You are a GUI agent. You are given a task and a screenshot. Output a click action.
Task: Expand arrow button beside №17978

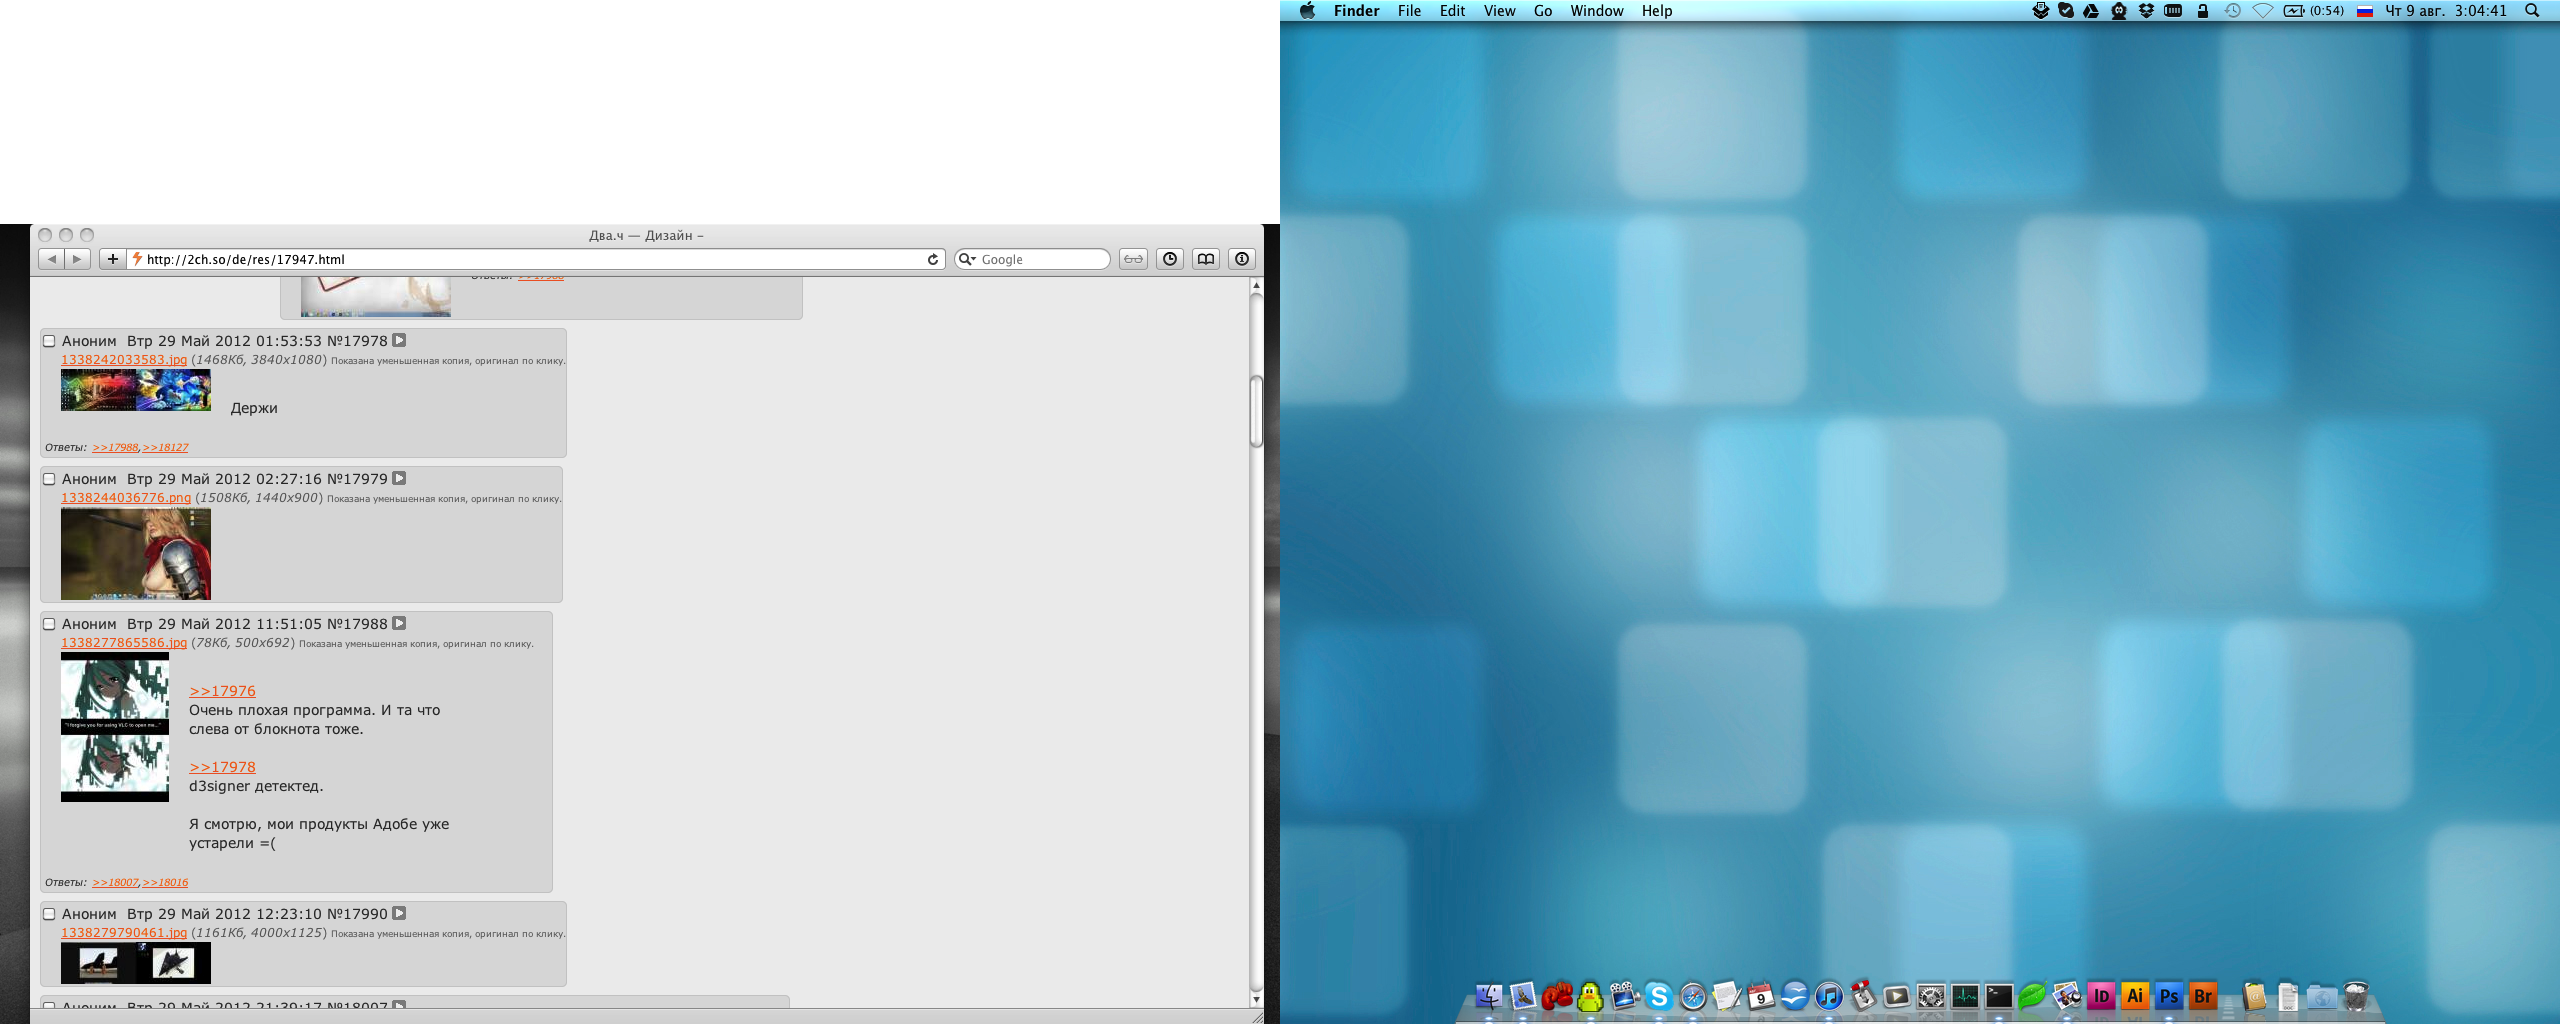tap(399, 340)
